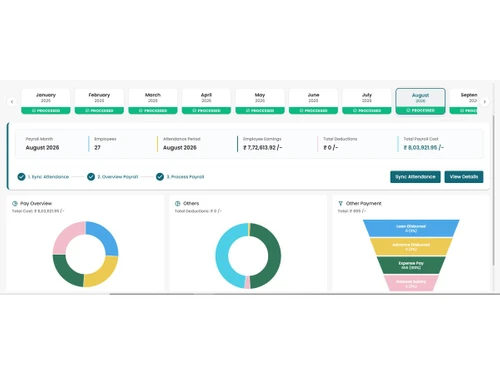The height and width of the screenshot is (375, 500).
Task: Select the May month card
Action: 260,101
